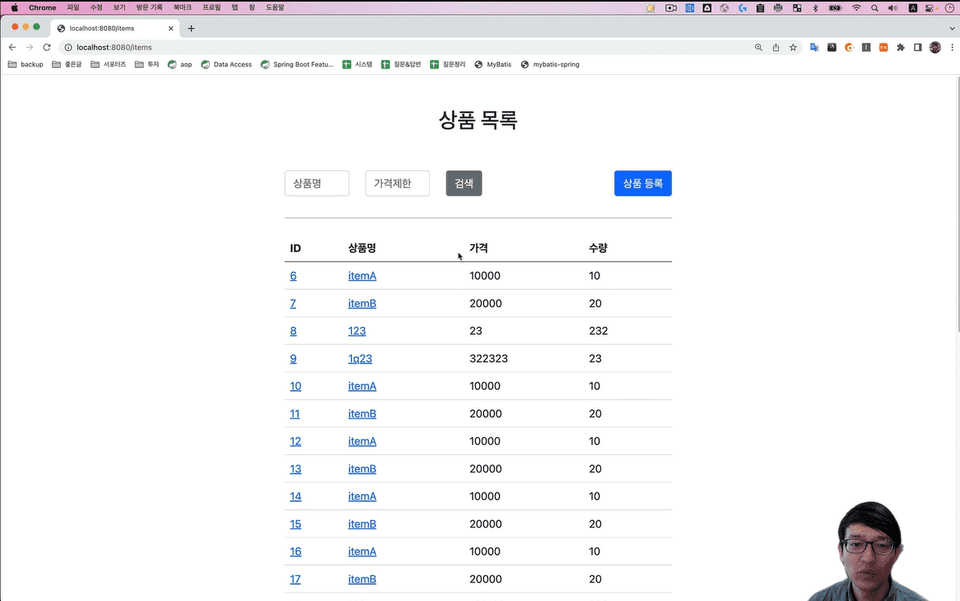Open the clipboard menu bar icon

[x=760, y=8]
